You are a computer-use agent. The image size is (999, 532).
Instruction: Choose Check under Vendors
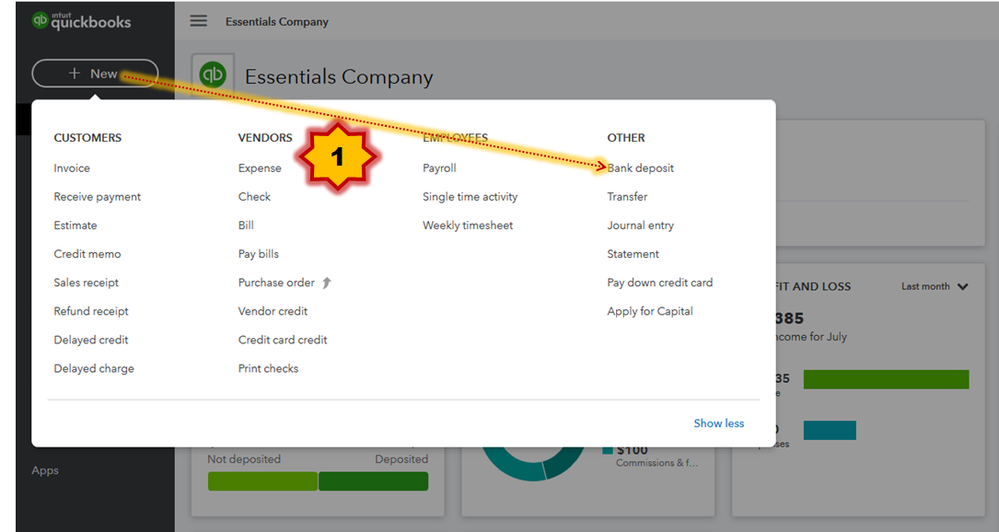click(x=254, y=197)
